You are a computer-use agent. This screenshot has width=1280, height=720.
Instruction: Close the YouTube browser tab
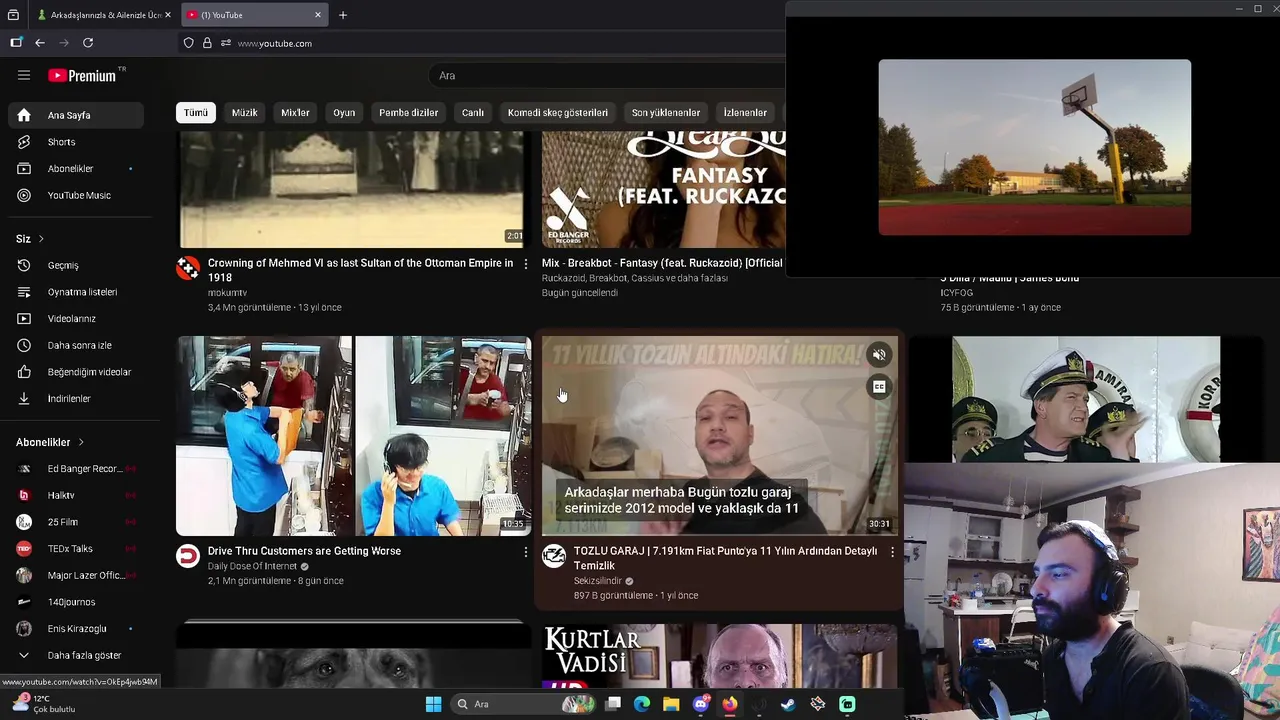pos(318,15)
